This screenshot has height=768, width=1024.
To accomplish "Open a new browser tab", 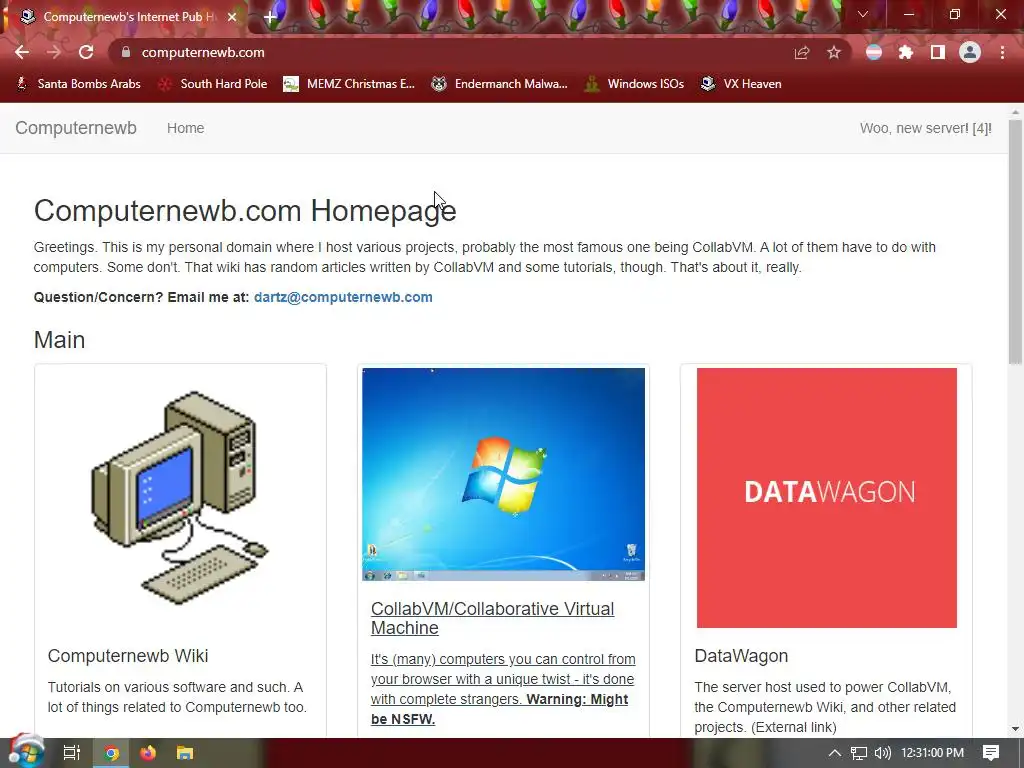I will point(270,17).
